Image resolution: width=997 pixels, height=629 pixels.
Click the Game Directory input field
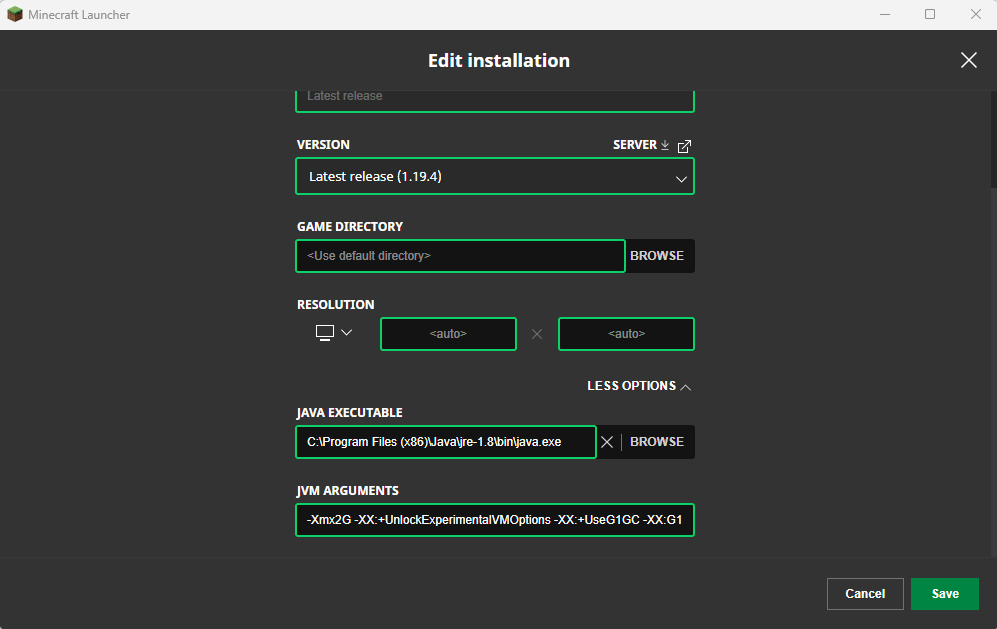pyautogui.click(x=460, y=256)
